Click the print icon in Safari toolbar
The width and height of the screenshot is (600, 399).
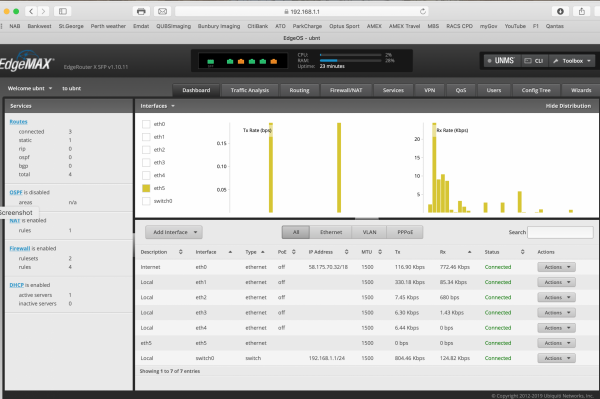(x=141, y=11)
